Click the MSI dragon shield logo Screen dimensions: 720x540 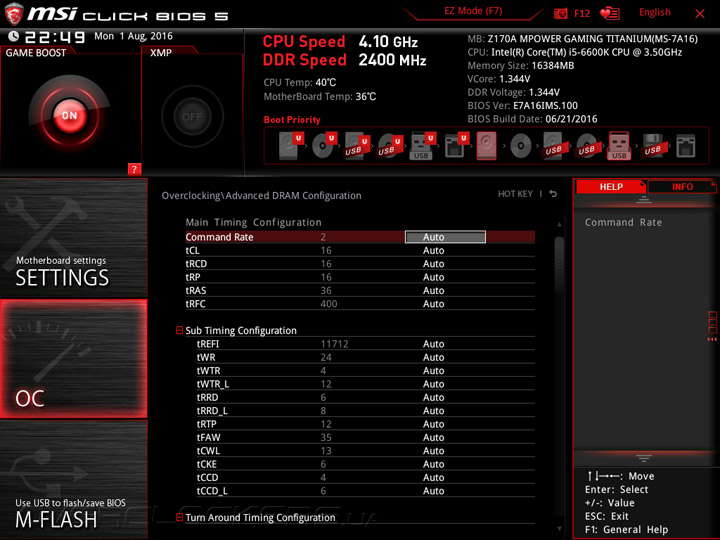pyautogui.click(x=14, y=13)
